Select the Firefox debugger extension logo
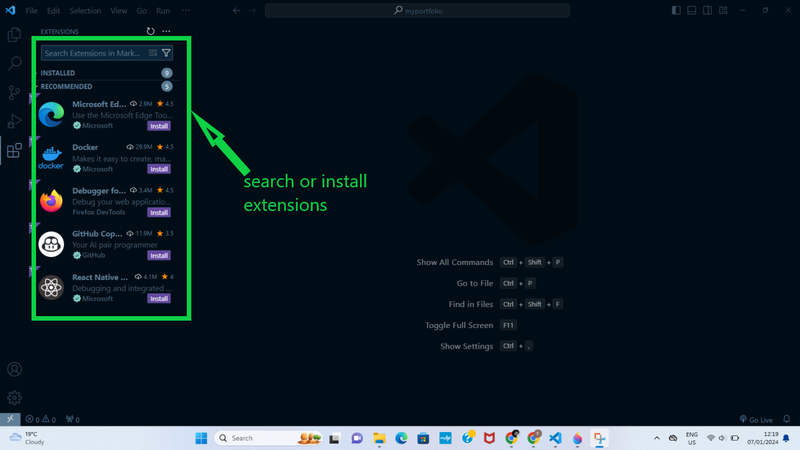Screen dimensions: 800x450 (51, 201)
